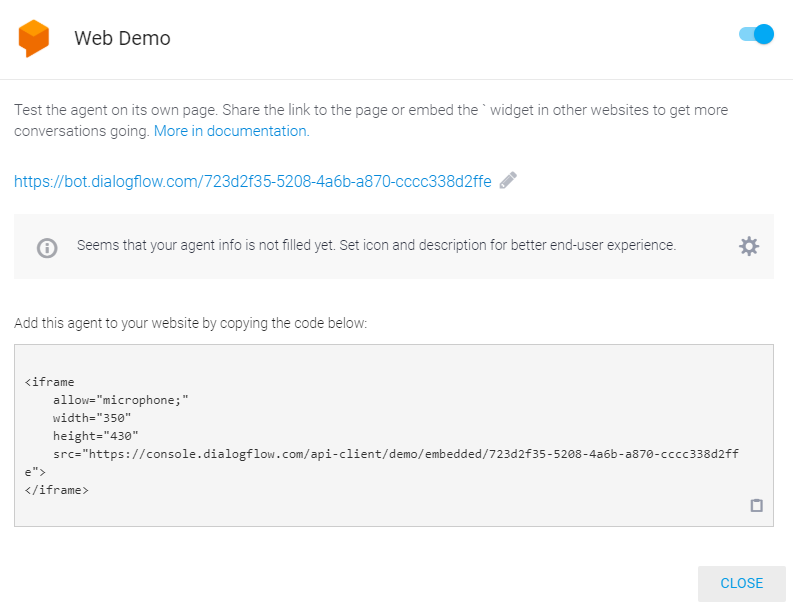The width and height of the screenshot is (793, 609).
Task: Open the More in documentation link
Action: pos(232,131)
